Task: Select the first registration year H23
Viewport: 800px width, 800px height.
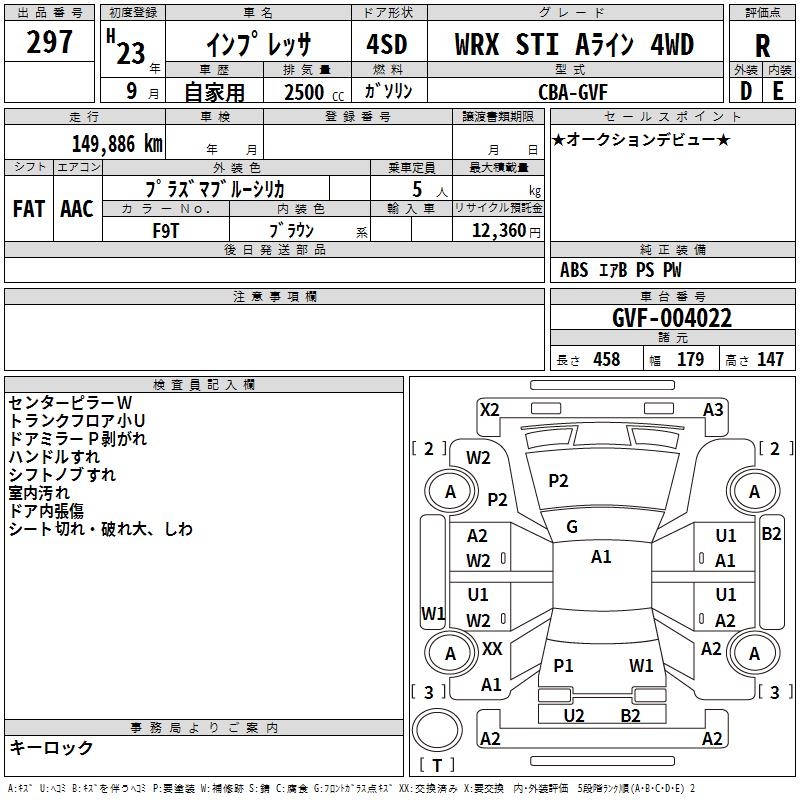Action: point(126,47)
